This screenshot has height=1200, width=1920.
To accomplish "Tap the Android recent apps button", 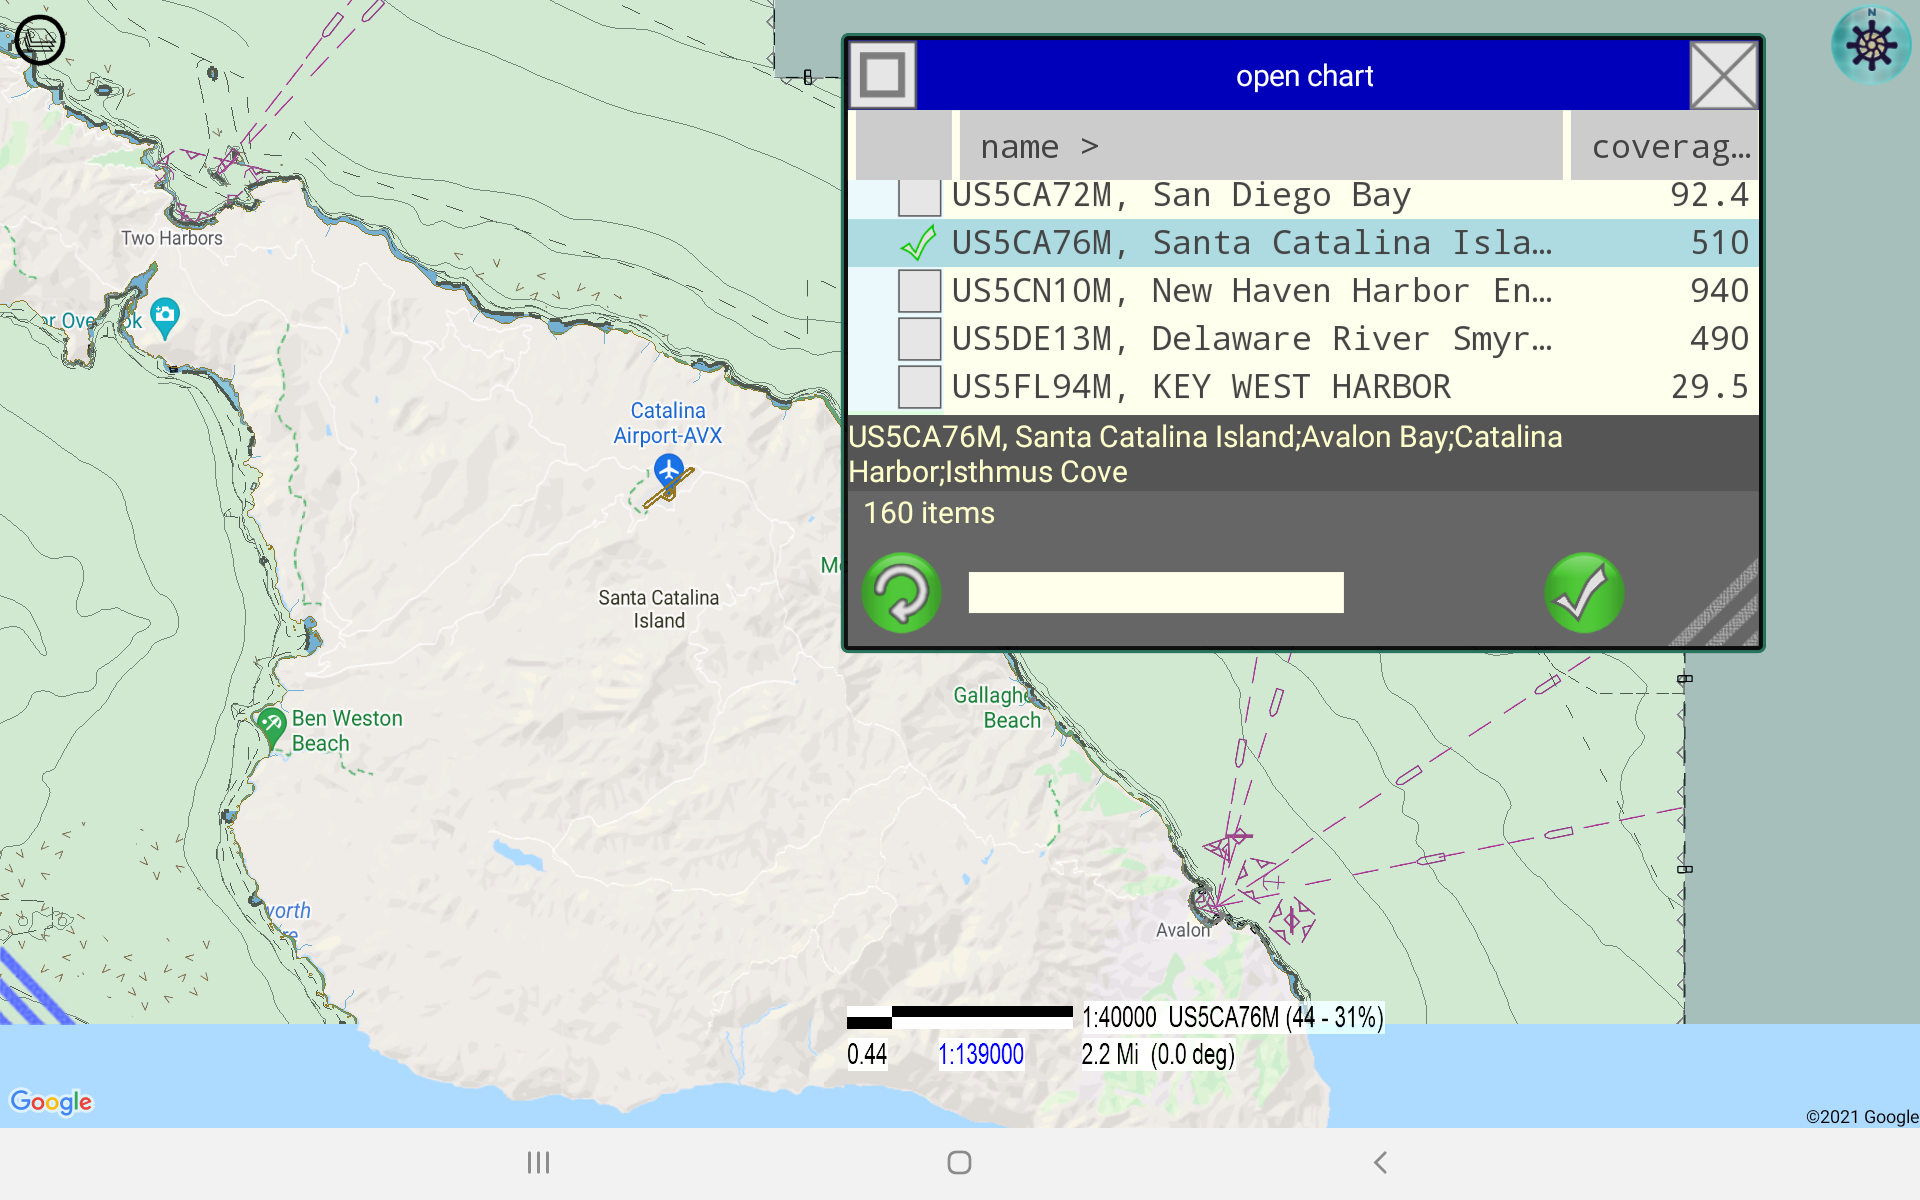I will click(538, 1162).
